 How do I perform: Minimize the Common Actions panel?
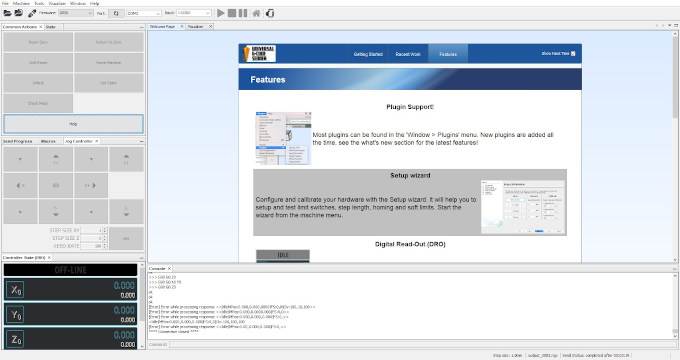pos(141,27)
